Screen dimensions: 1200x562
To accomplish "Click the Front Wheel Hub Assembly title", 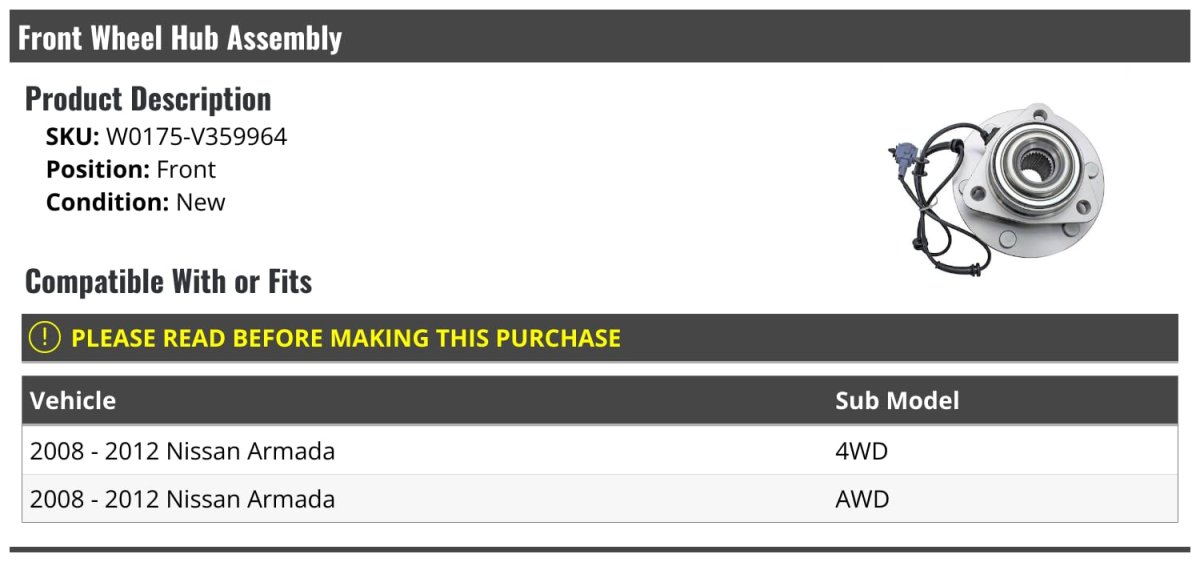I will coord(180,38).
